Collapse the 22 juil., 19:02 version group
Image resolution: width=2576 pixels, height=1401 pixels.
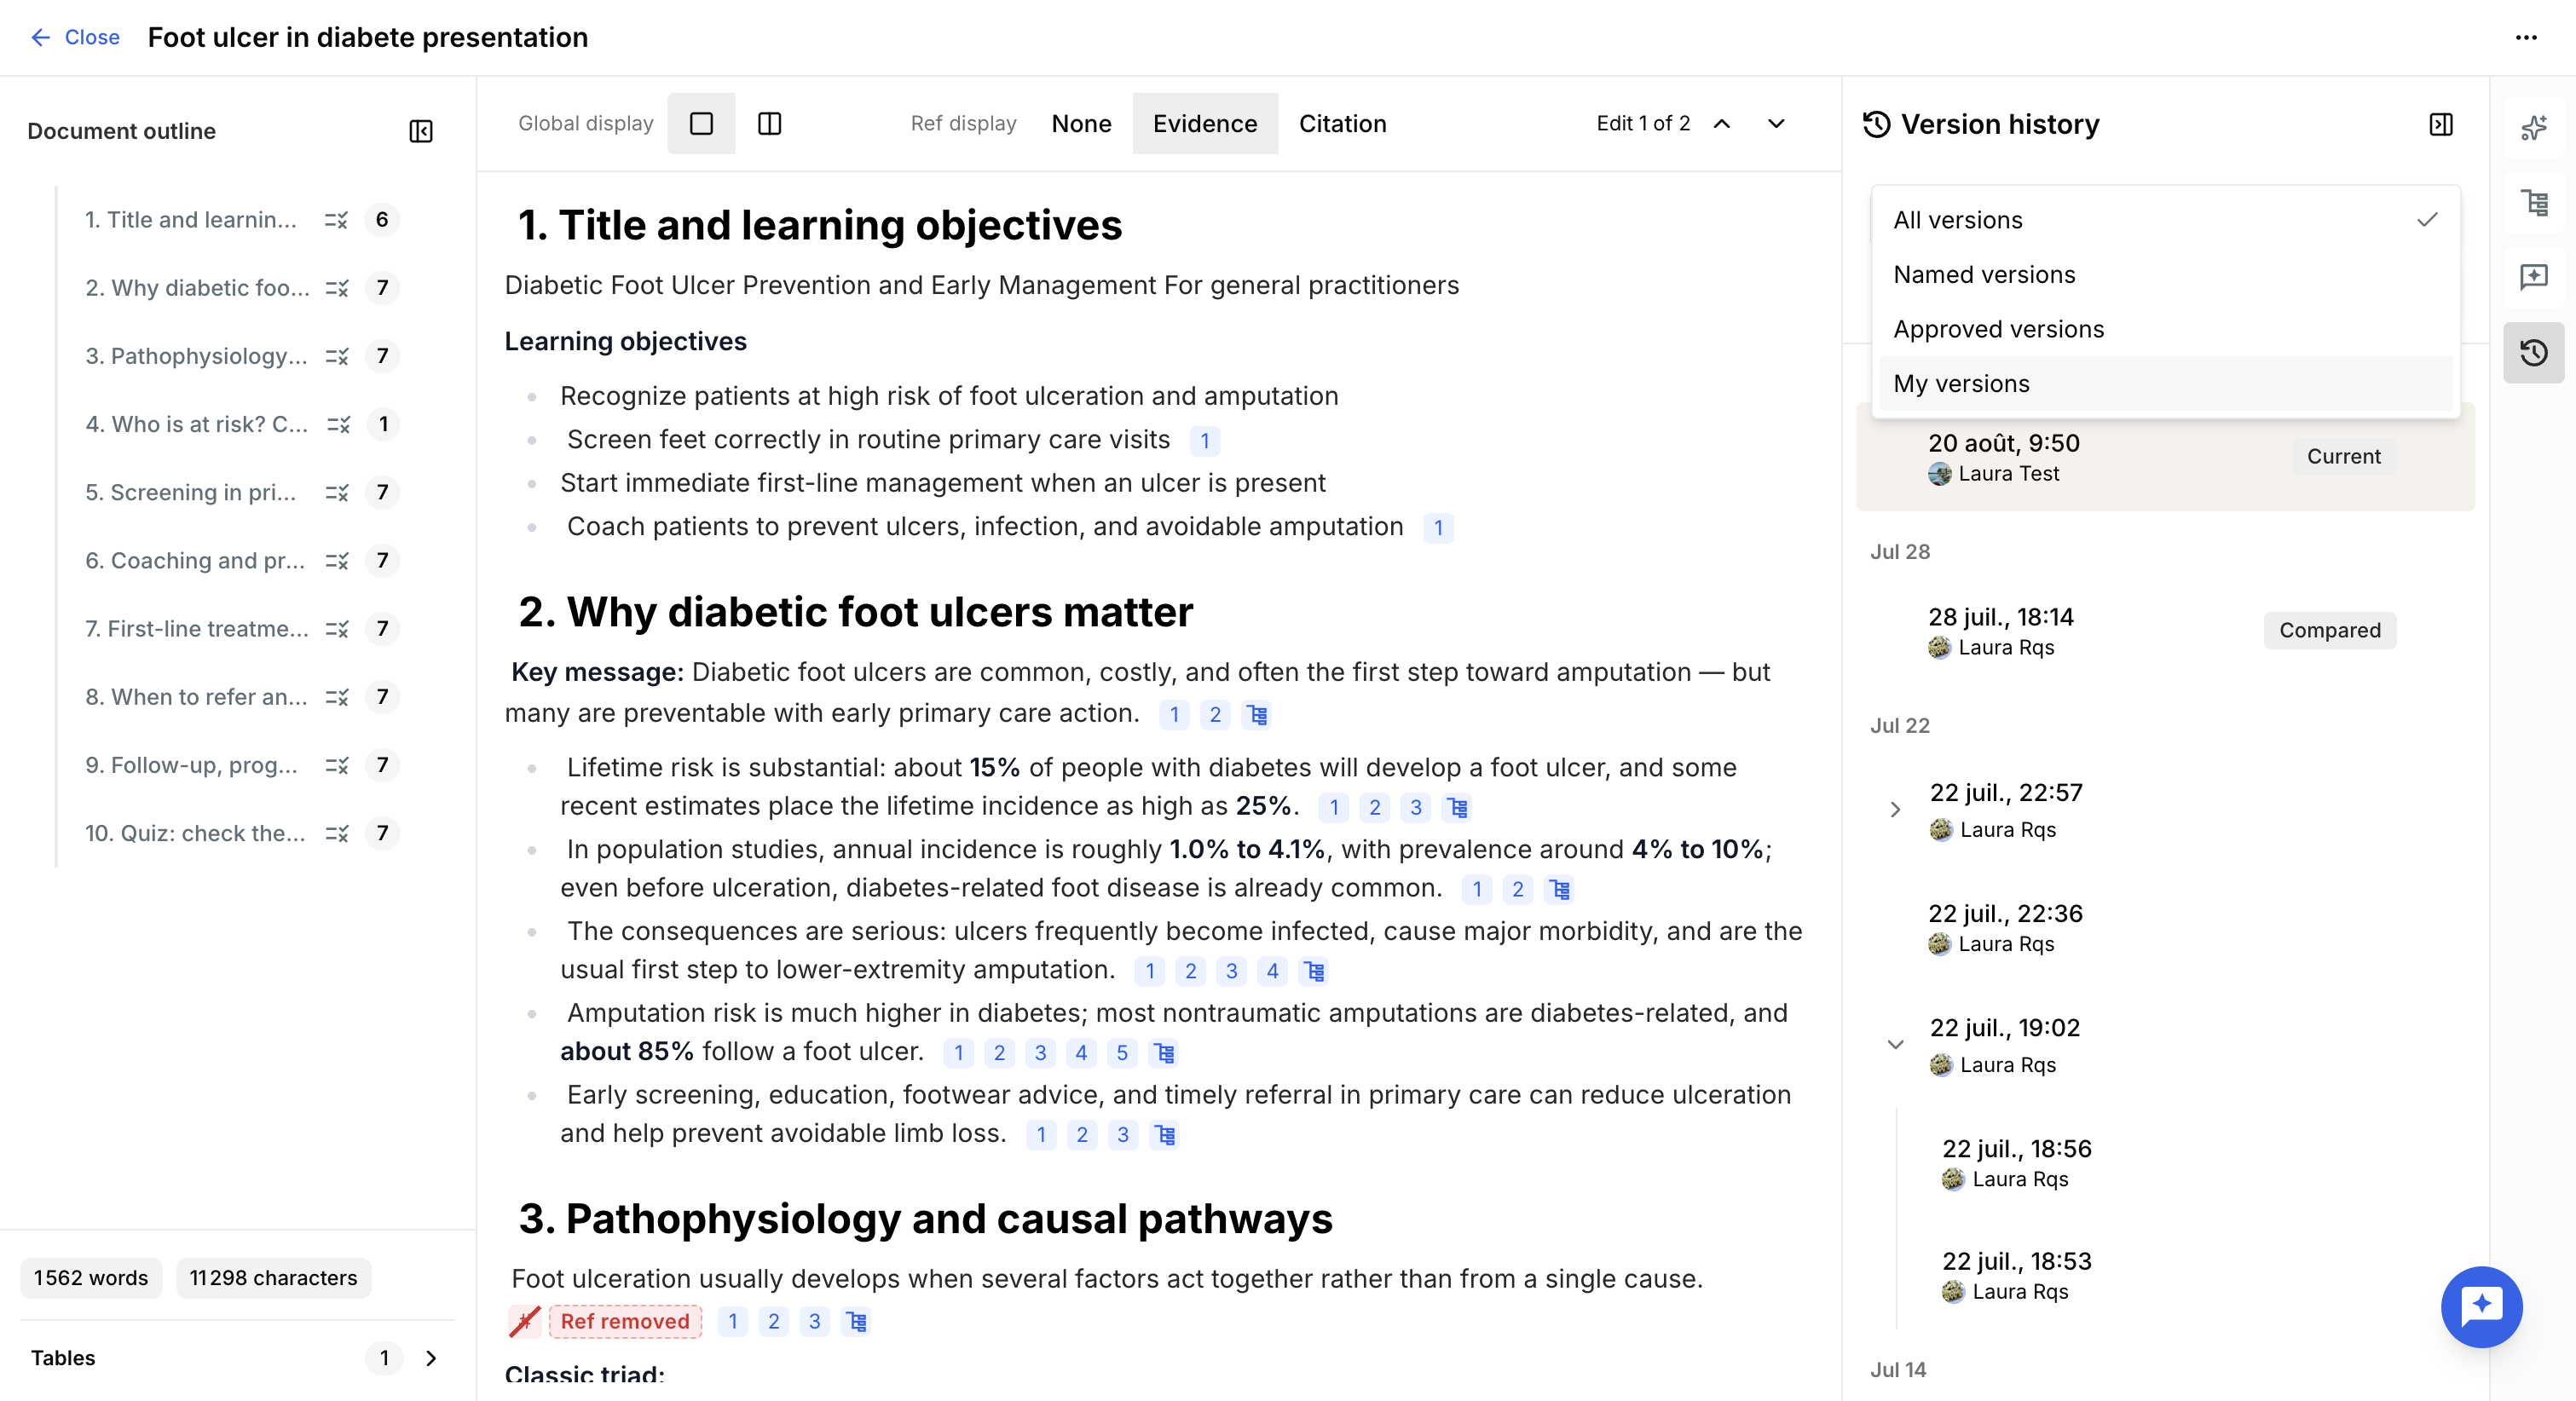1895,1044
